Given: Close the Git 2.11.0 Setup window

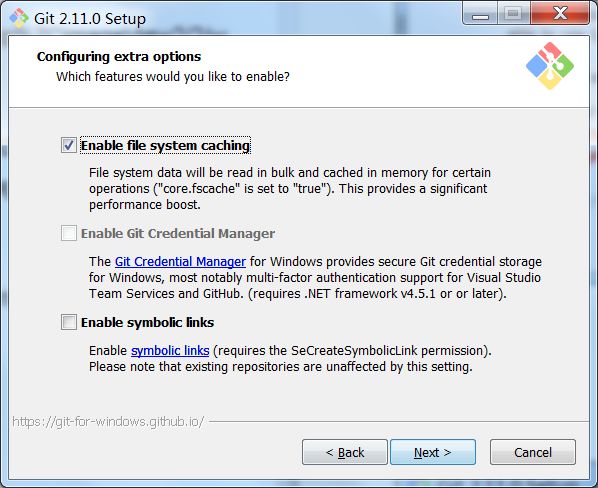Looking at the screenshot, I should pyautogui.click(x=560, y=14).
